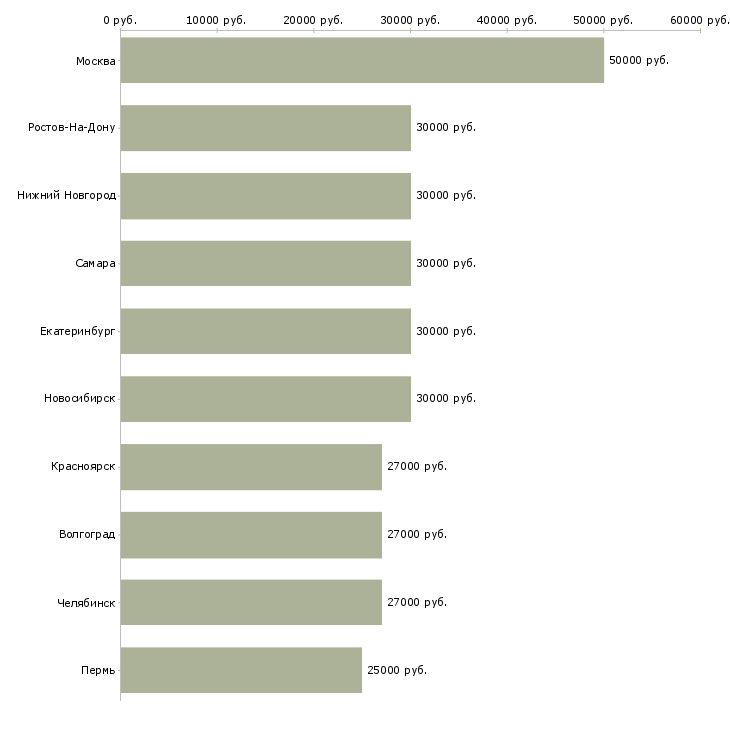Viewport: 730px width, 730px height.
Task: Select the Екатеринбург city label
Action: point(78,331)
